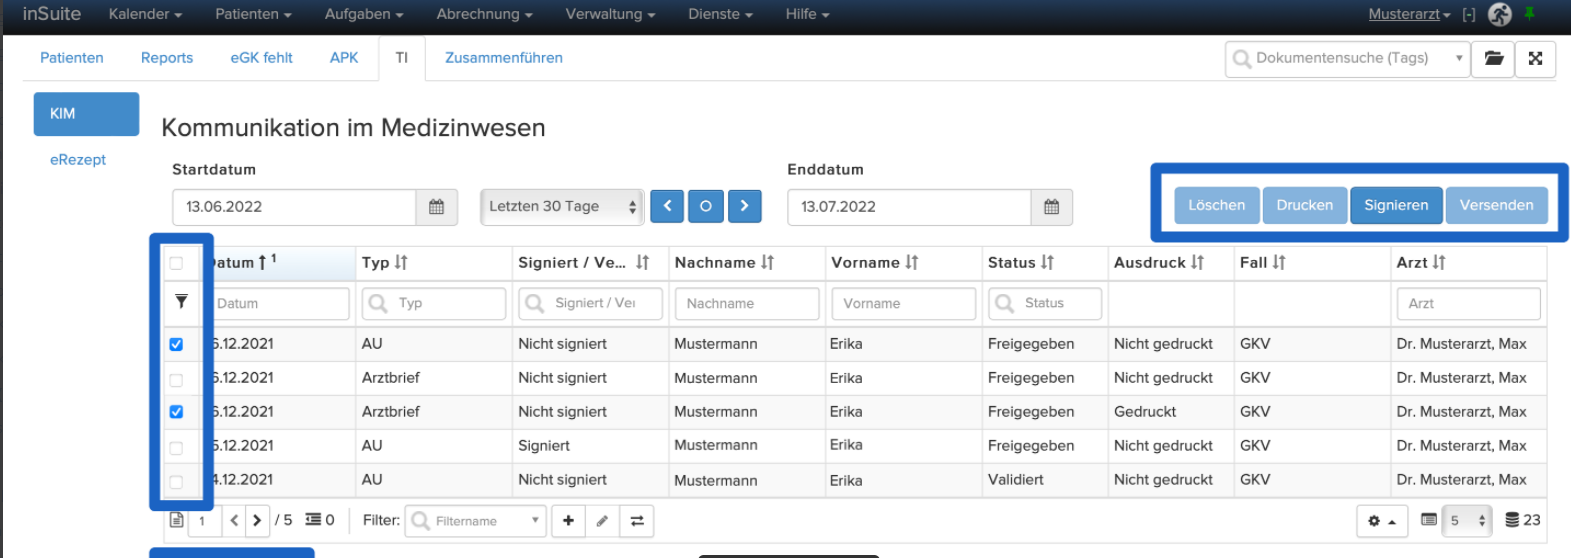Switch to the Reports tab
Viewport: 1571px width, 558px height.
[167, 58]
